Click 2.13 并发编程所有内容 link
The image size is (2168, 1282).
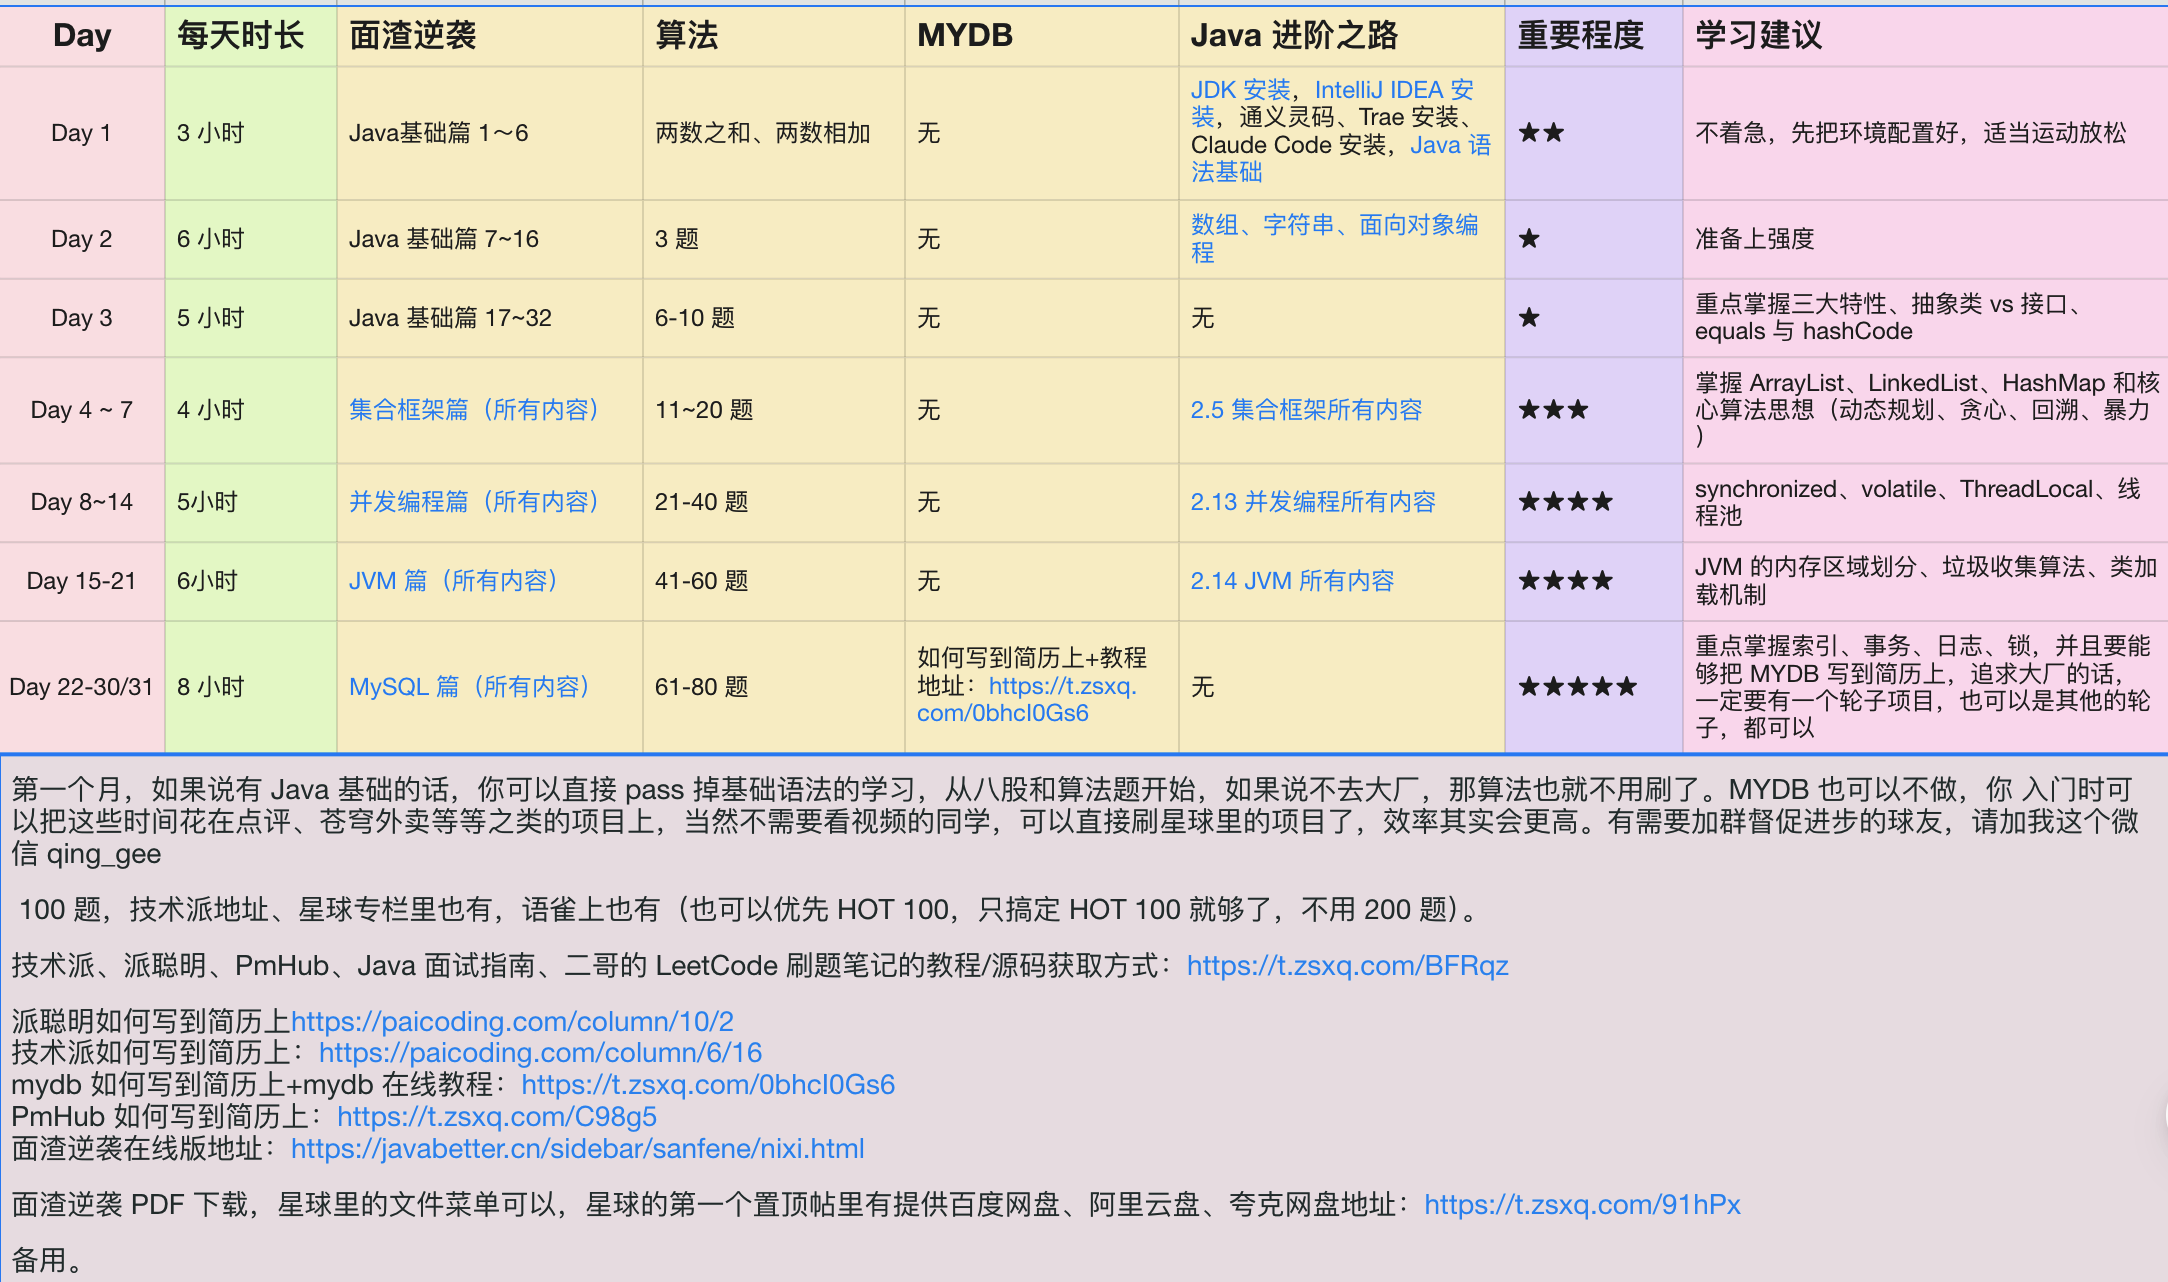1312,502
